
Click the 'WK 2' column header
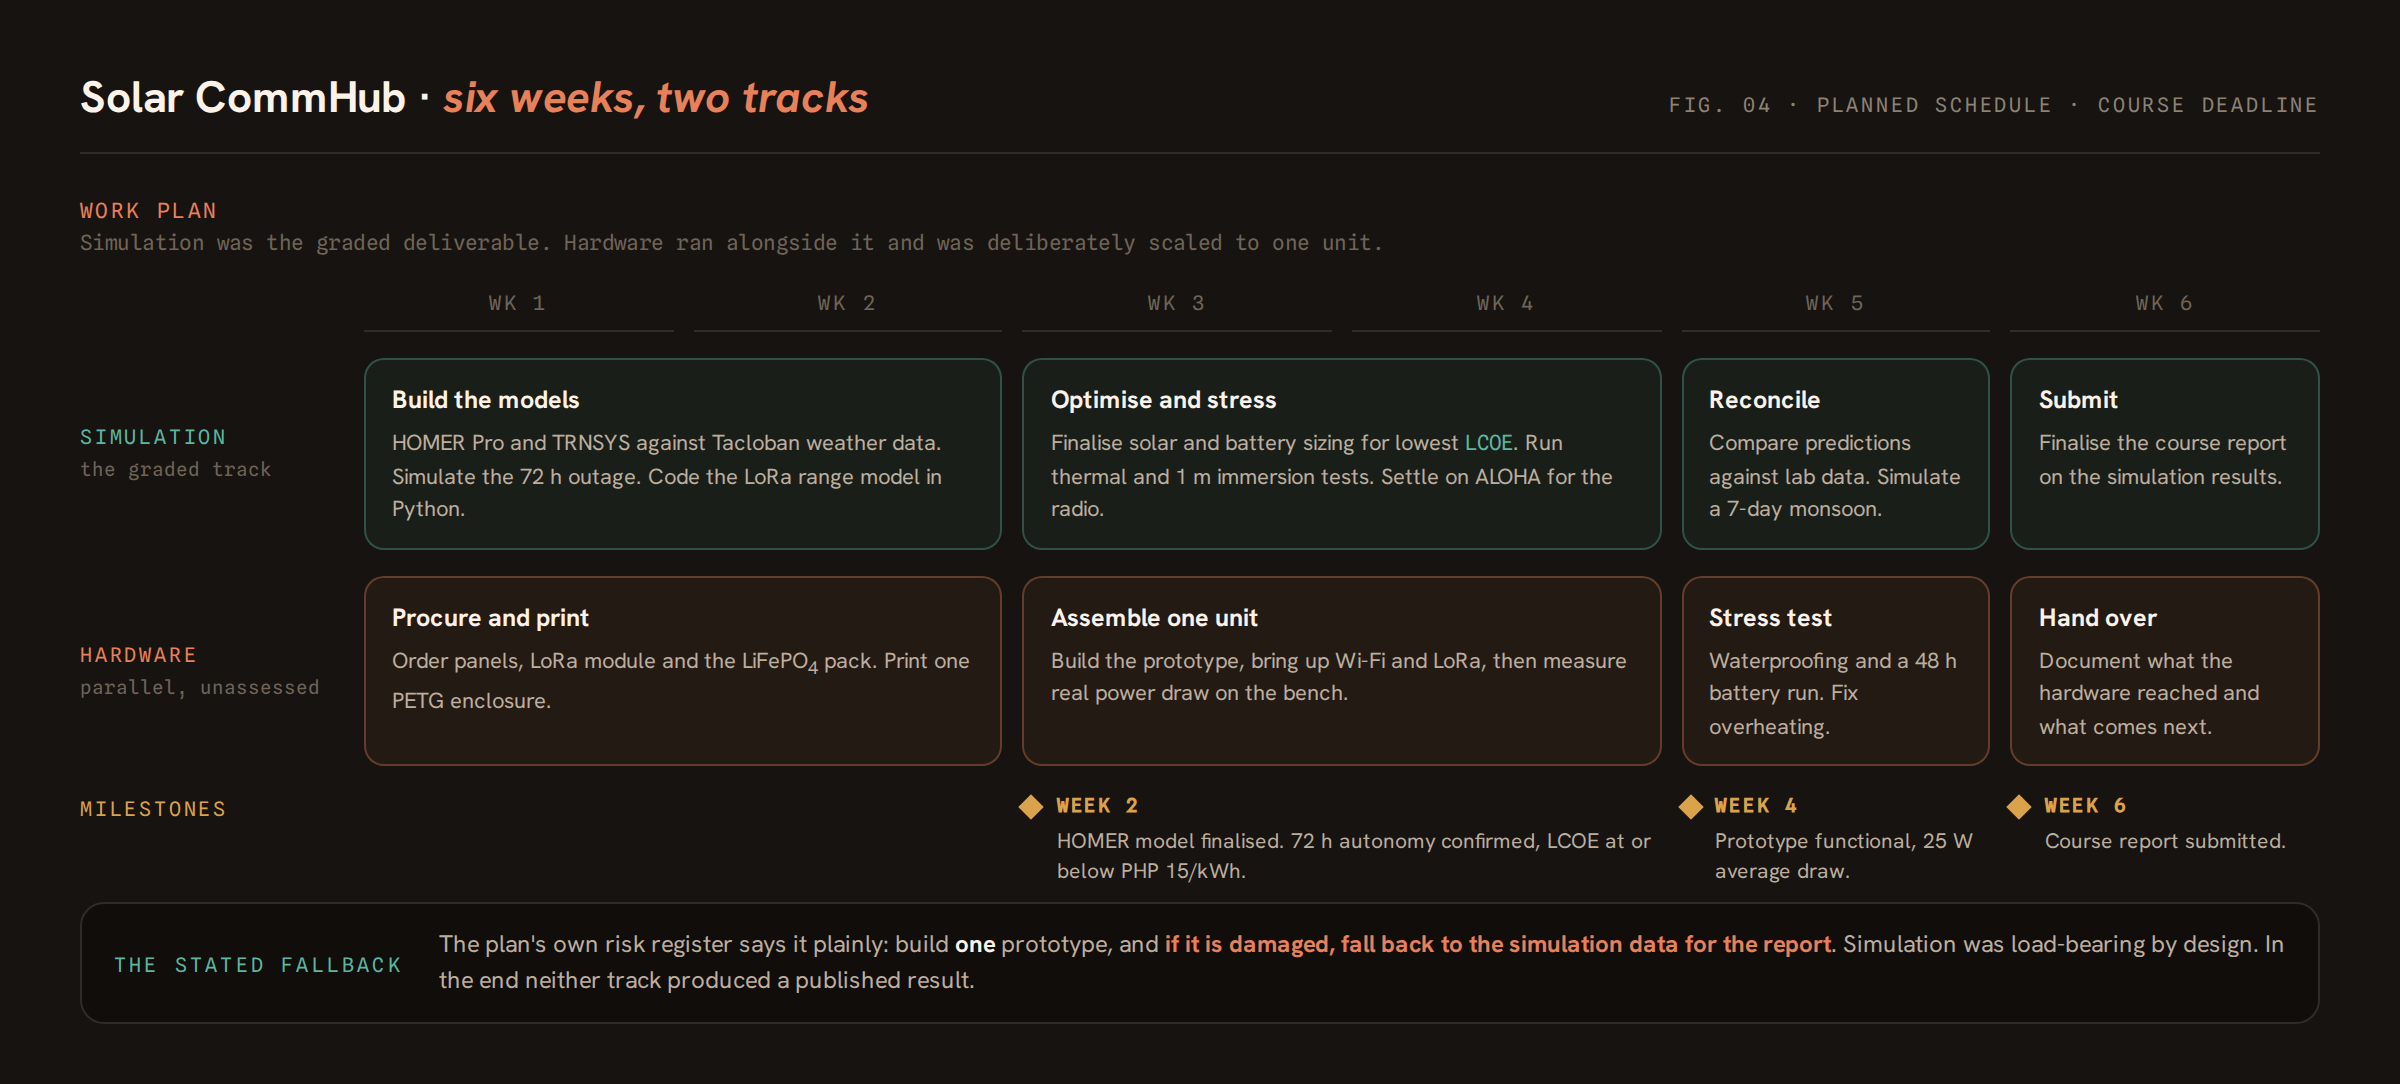point(846,303)
